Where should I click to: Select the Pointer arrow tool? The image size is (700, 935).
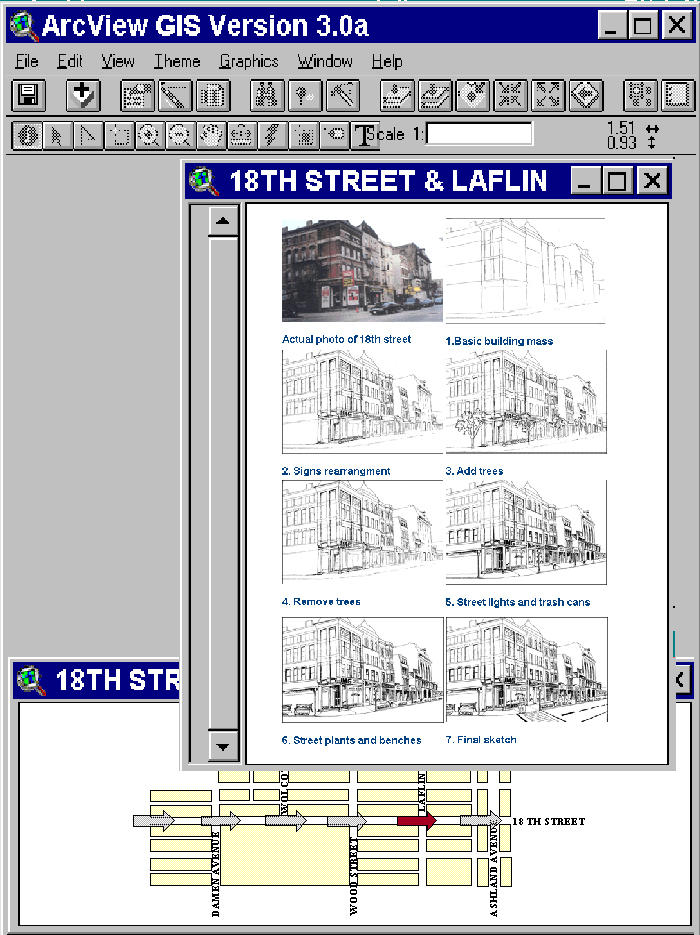click(58, 135)
